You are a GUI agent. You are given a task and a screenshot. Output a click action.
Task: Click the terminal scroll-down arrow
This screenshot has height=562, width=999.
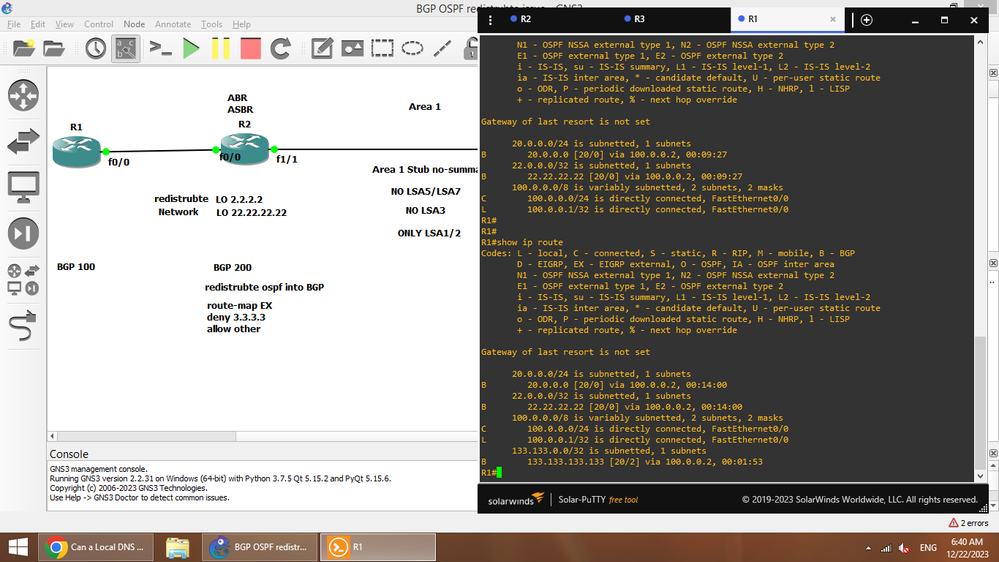coord(980,476)
